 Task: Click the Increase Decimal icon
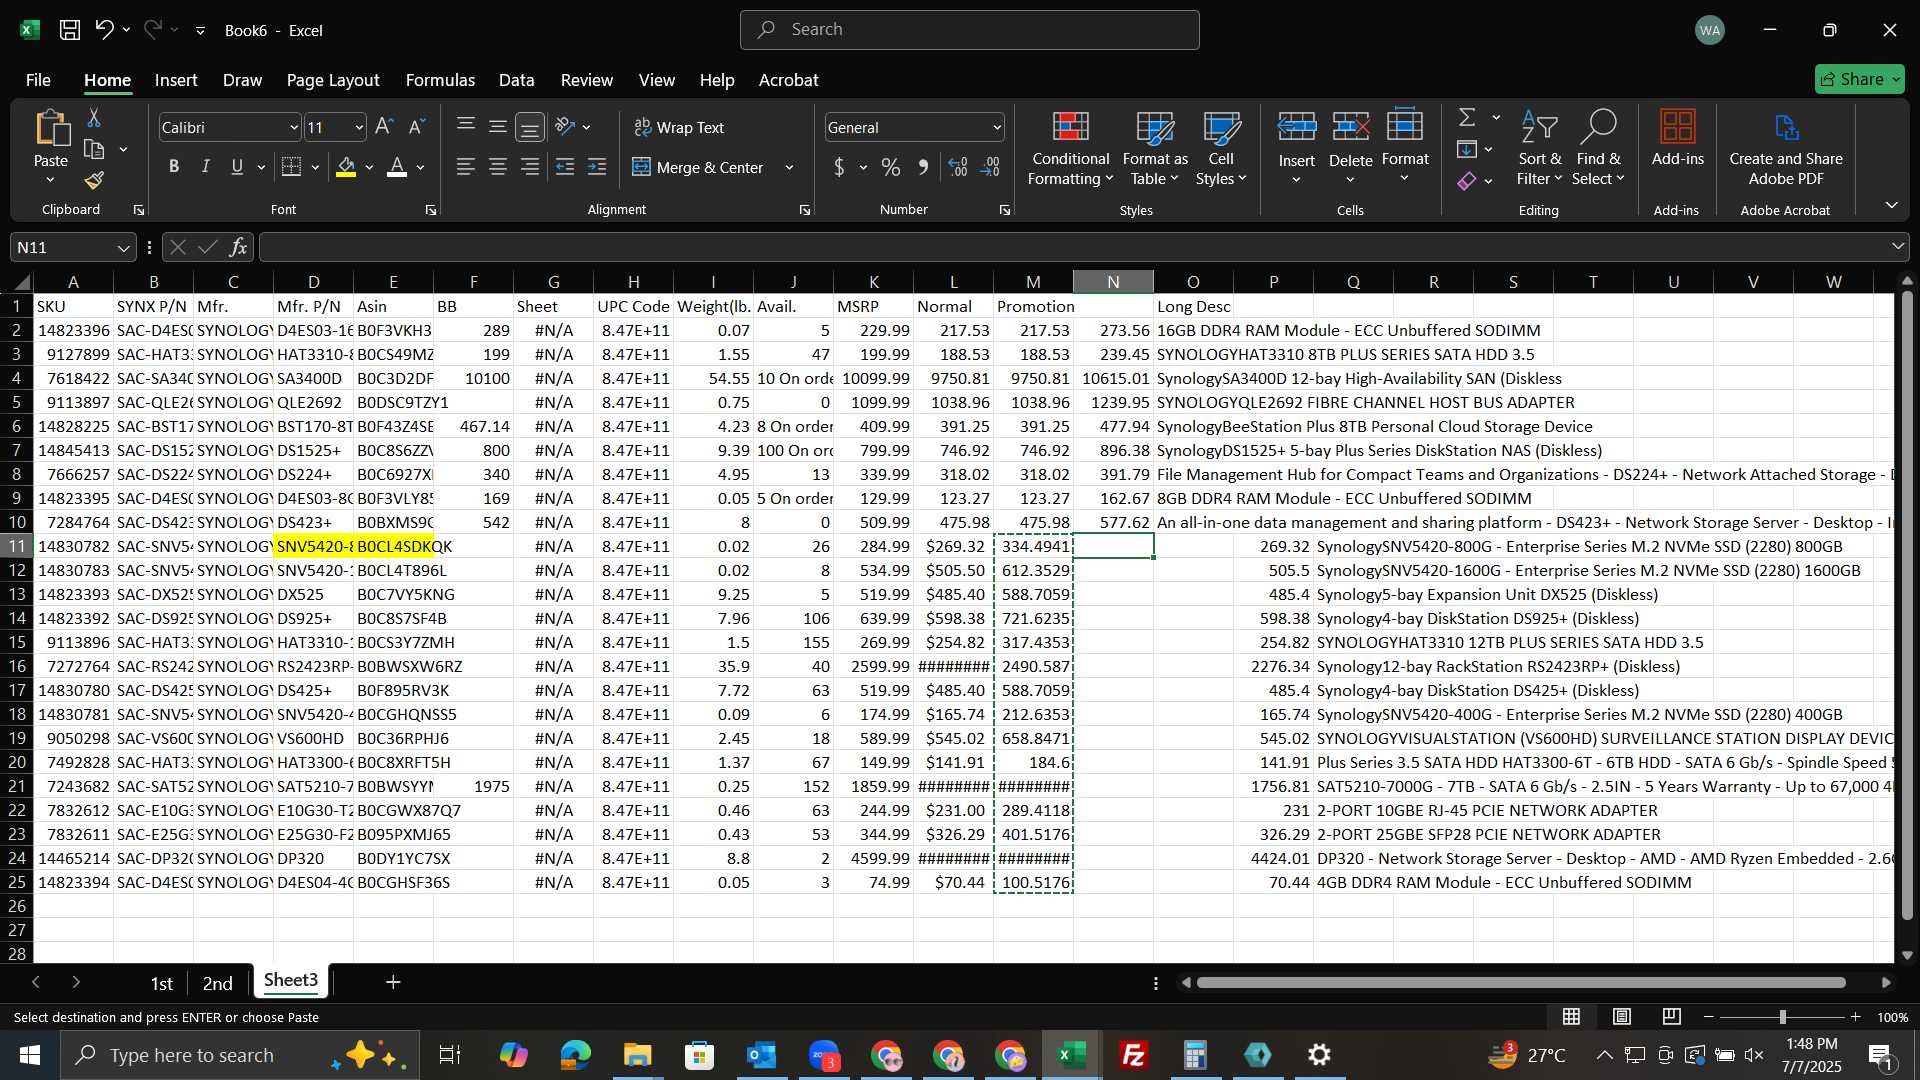[x=958, y=167]
